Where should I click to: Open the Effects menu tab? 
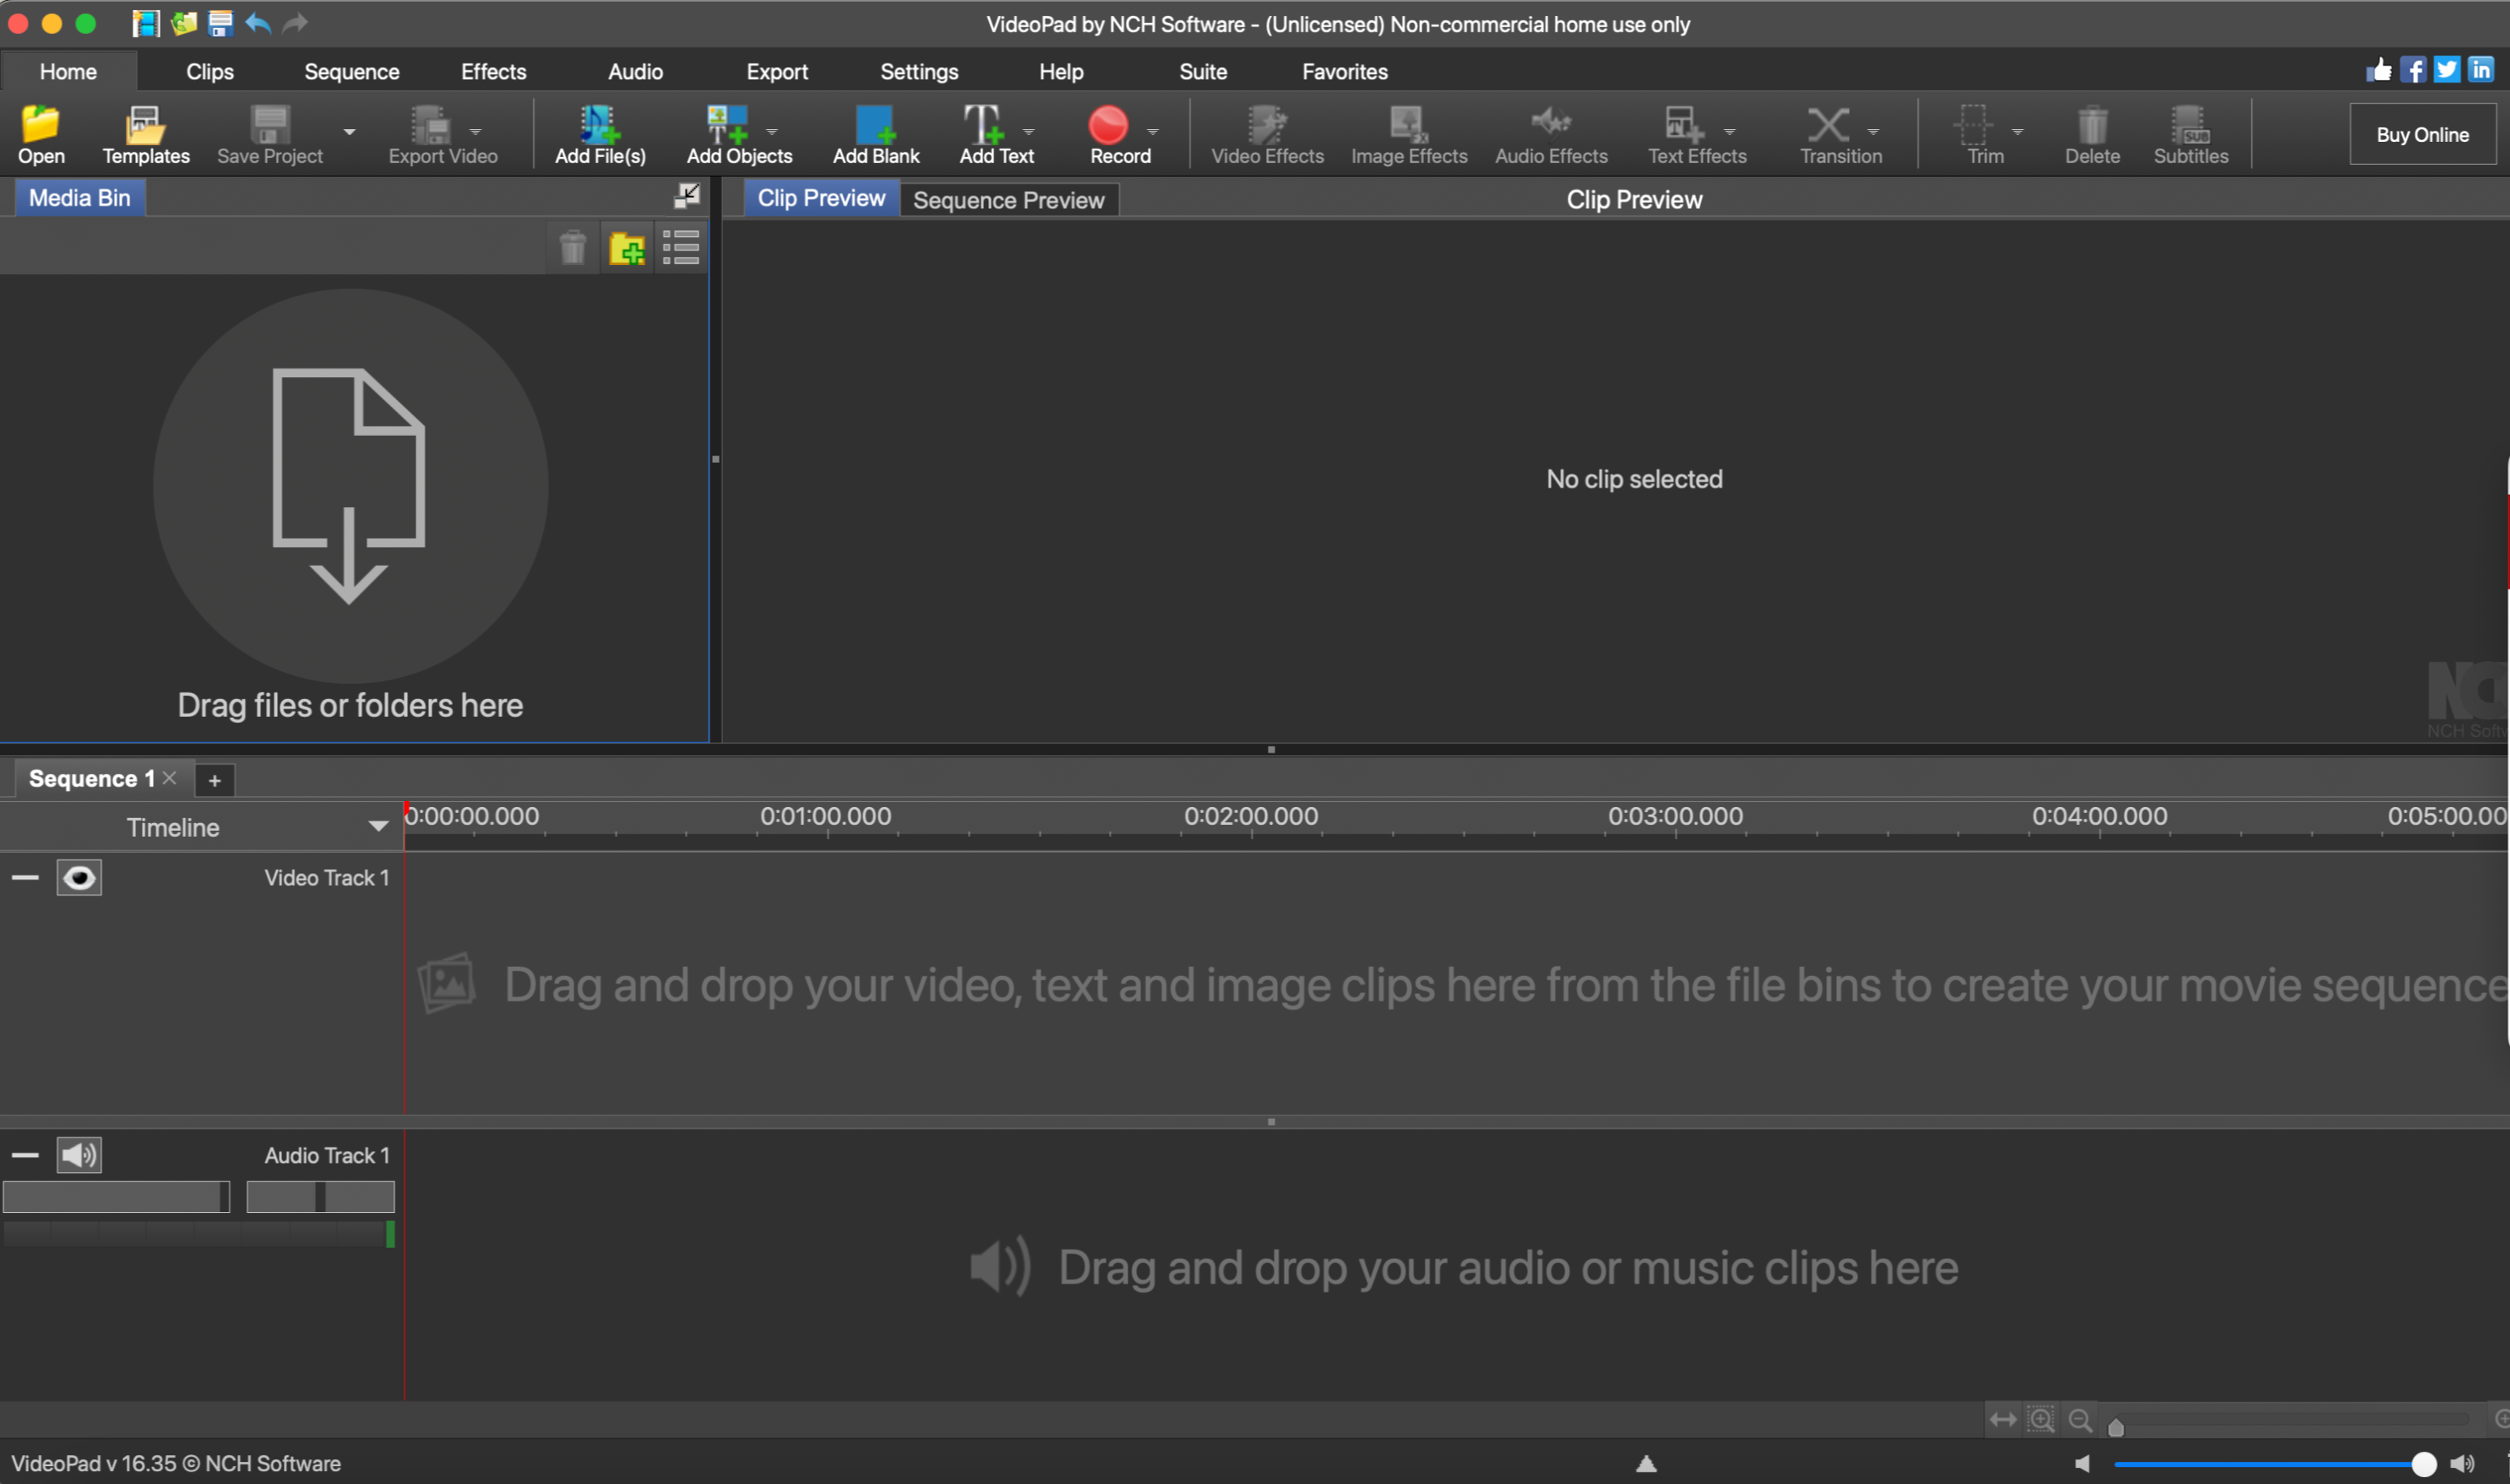click(493, 72)
